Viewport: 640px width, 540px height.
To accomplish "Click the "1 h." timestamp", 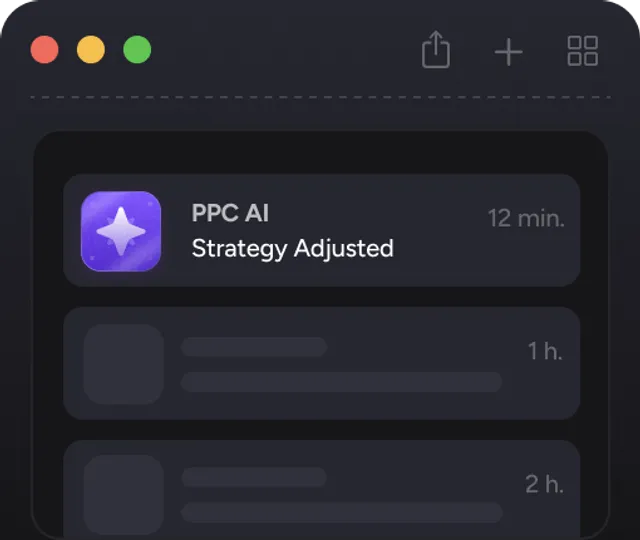I will tap(545, 351).
